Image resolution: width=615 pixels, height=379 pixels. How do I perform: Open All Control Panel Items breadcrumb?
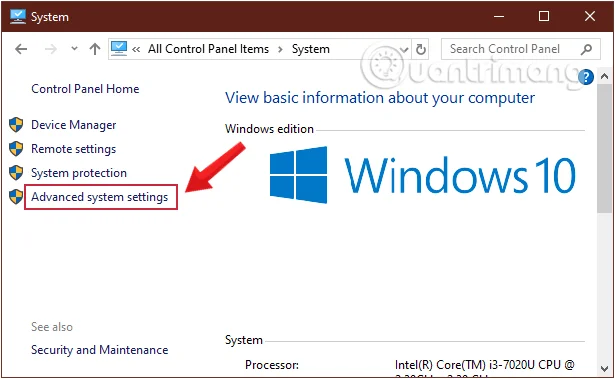208,49
